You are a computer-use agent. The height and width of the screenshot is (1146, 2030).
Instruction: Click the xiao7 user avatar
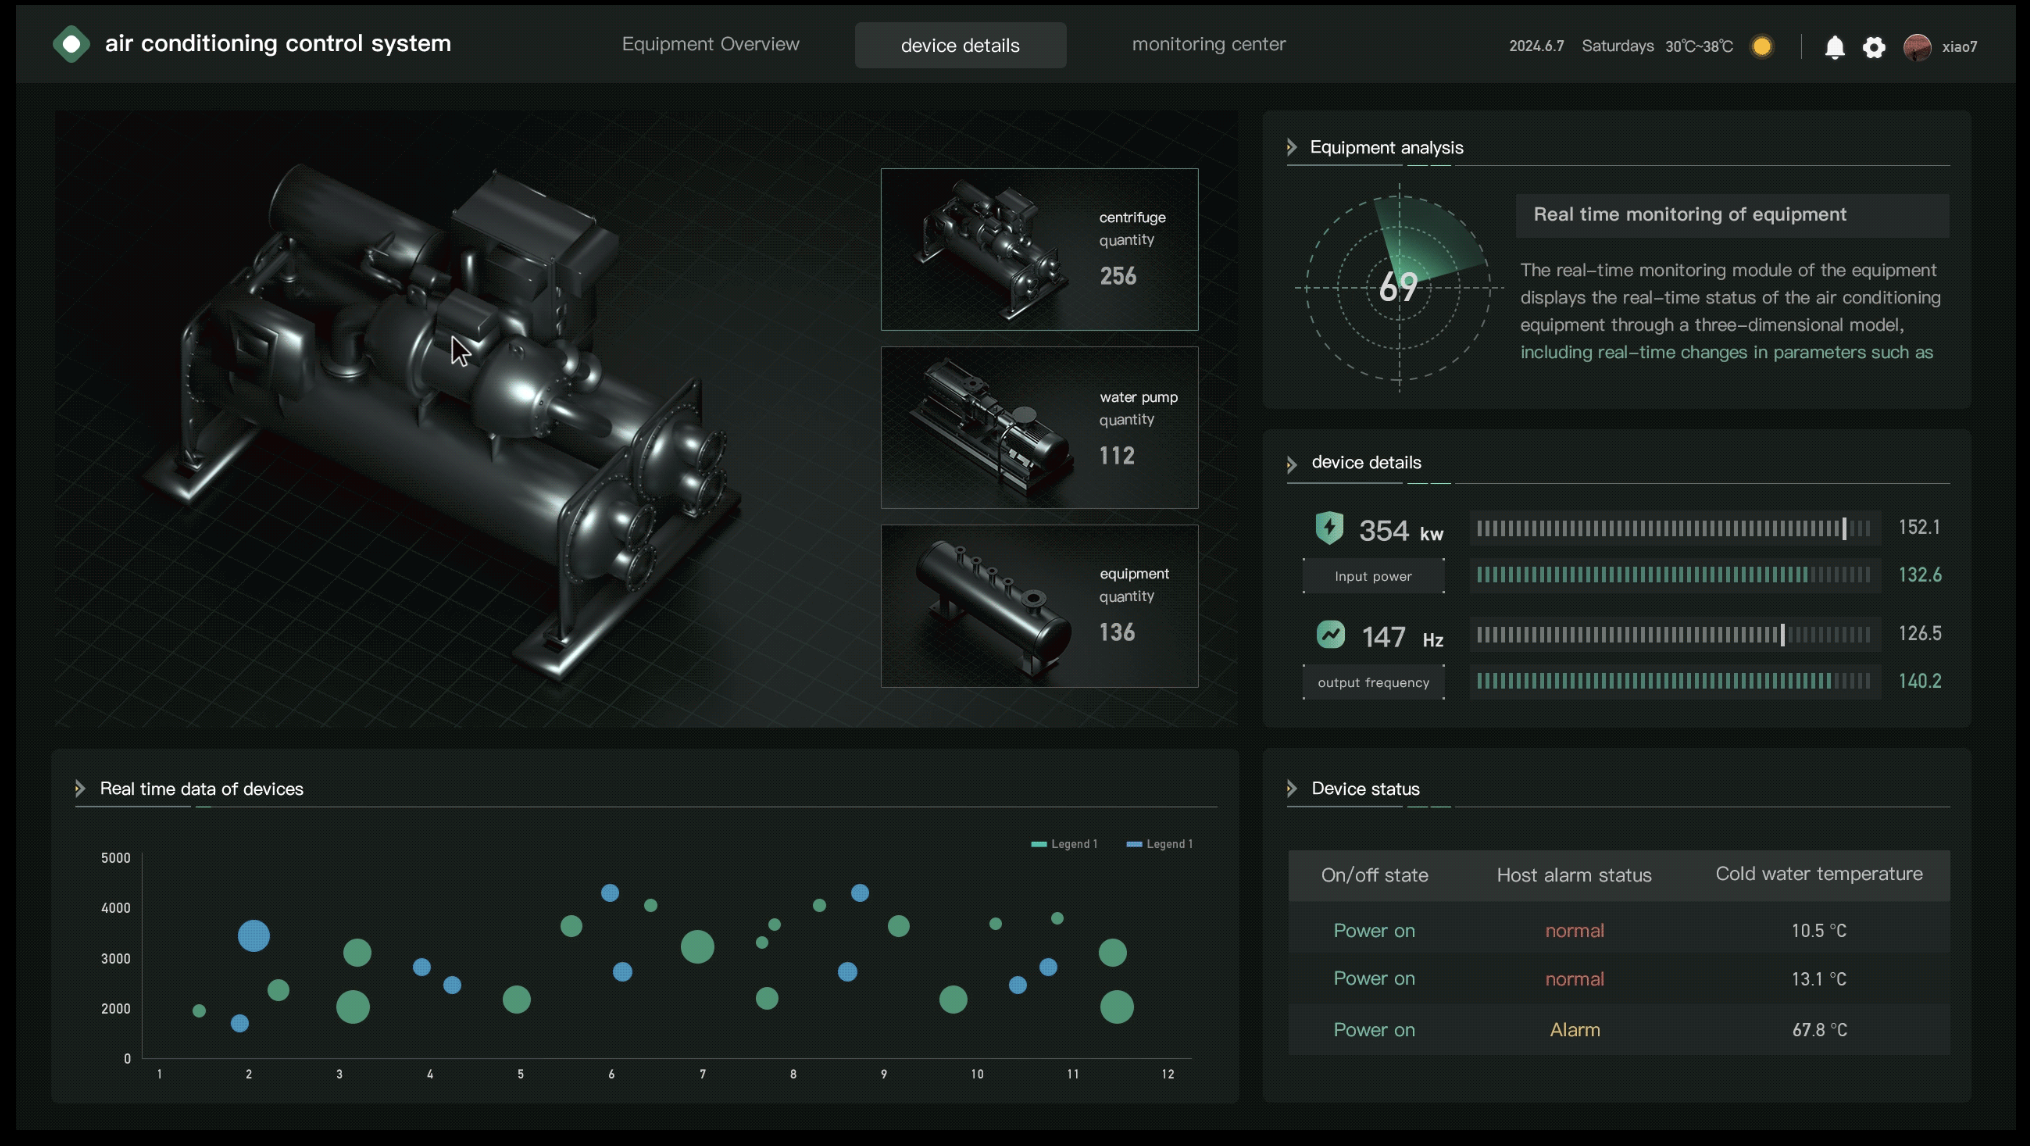pyautogui.click(x=1916, y=47)
